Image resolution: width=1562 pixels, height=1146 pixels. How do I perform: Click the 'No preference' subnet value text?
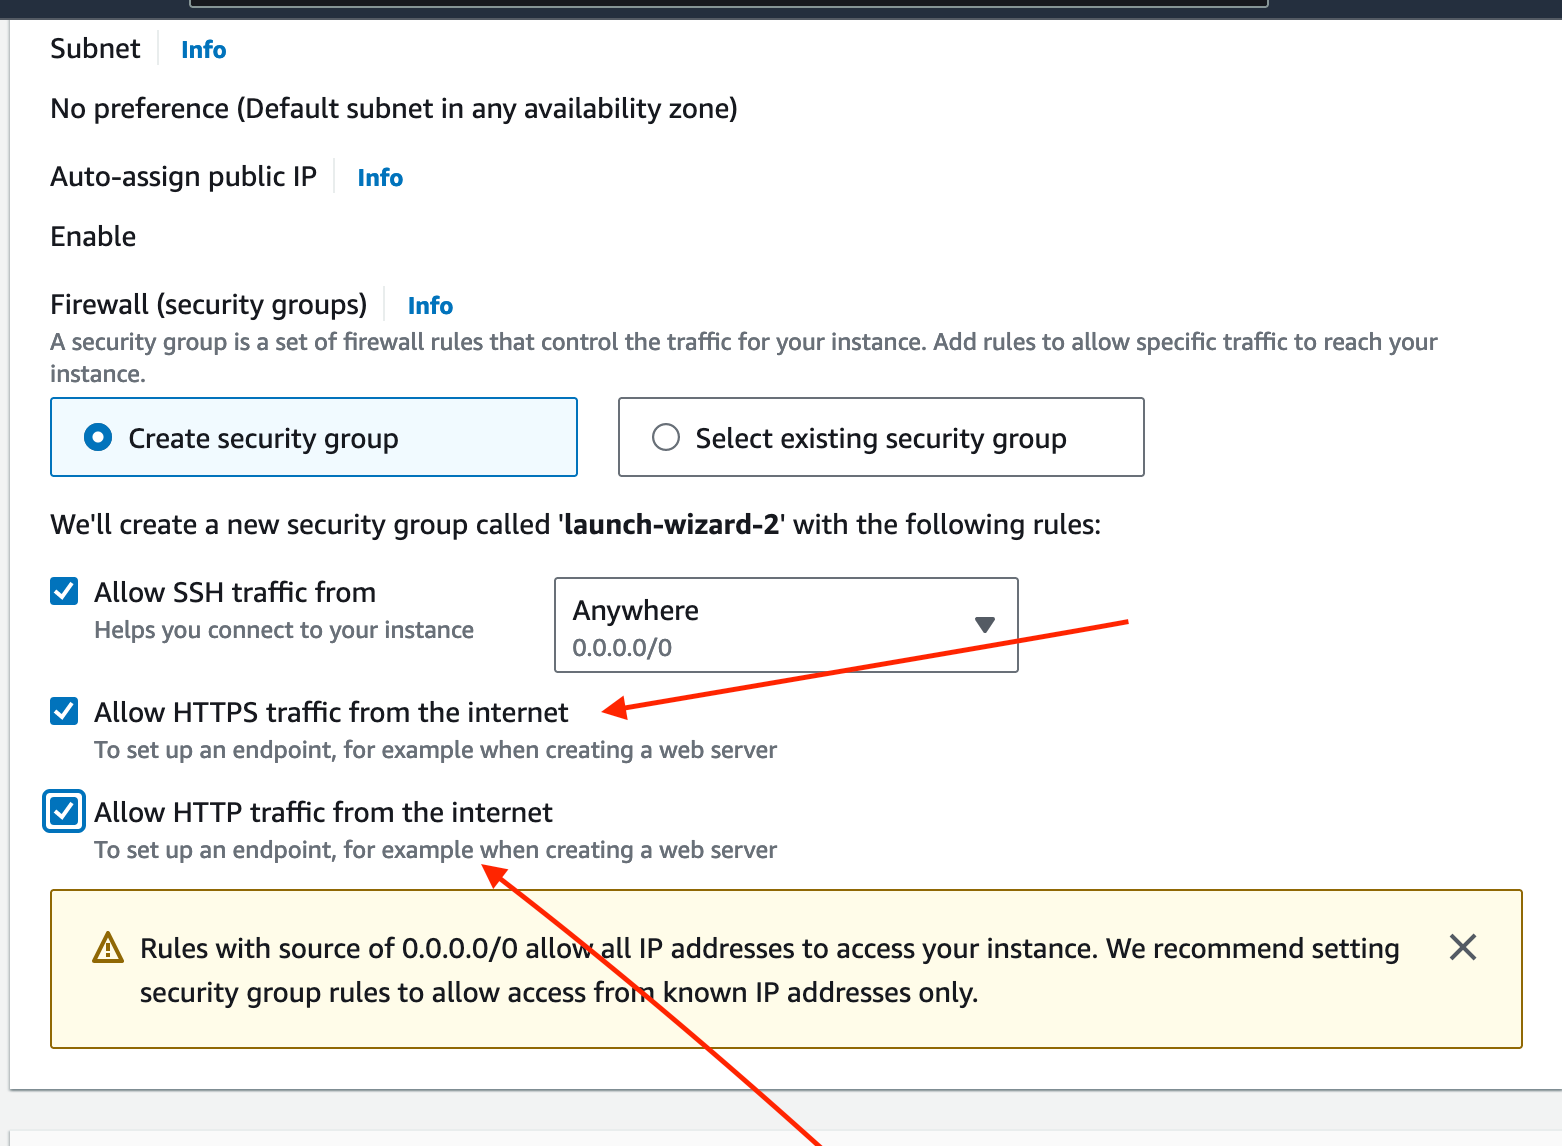[393, 108]
